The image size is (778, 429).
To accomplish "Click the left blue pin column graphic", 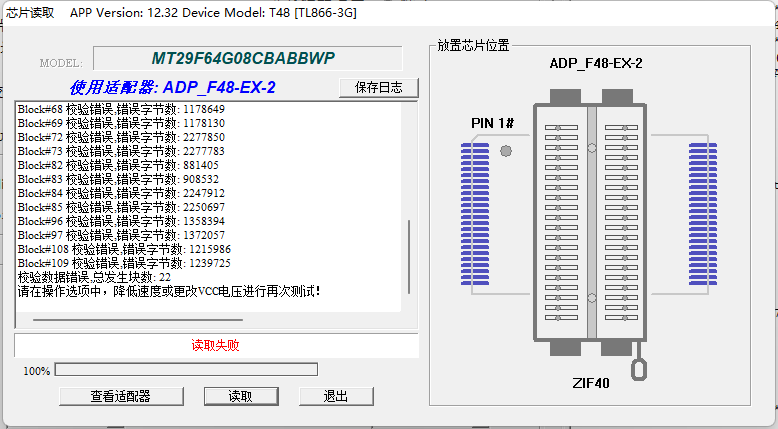I will coord(474,214).
